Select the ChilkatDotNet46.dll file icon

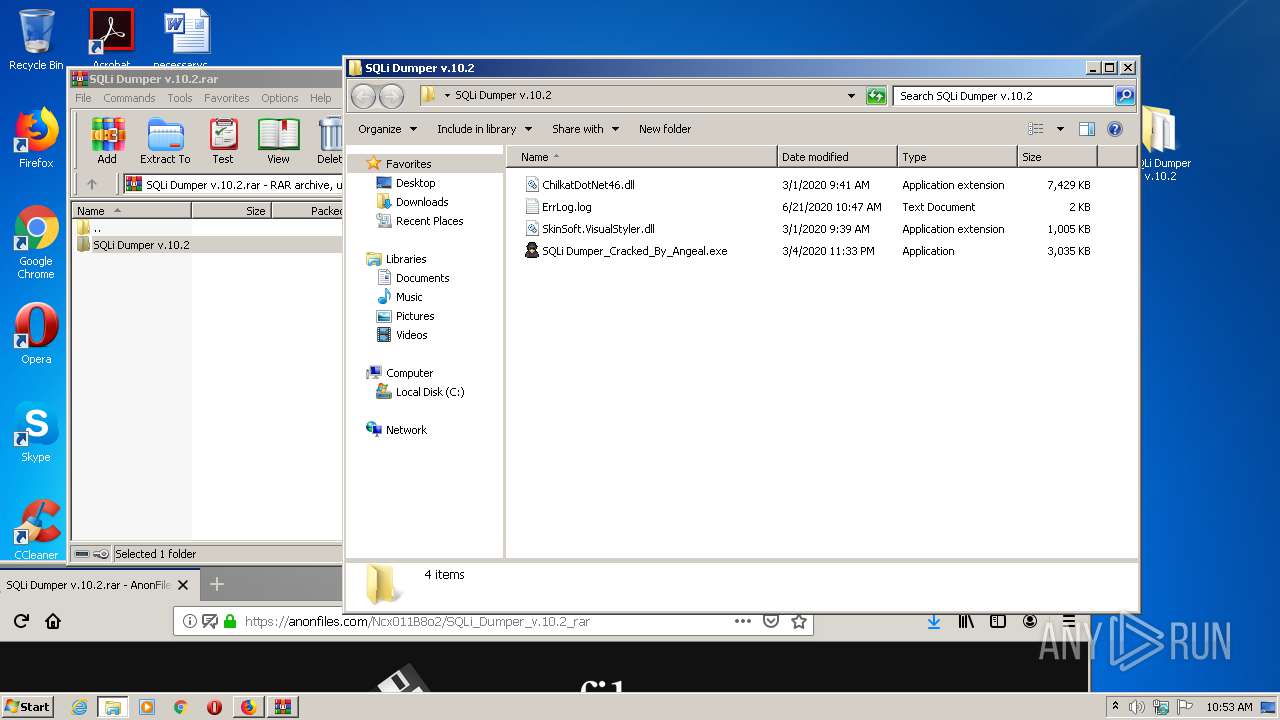pos(532,185)
